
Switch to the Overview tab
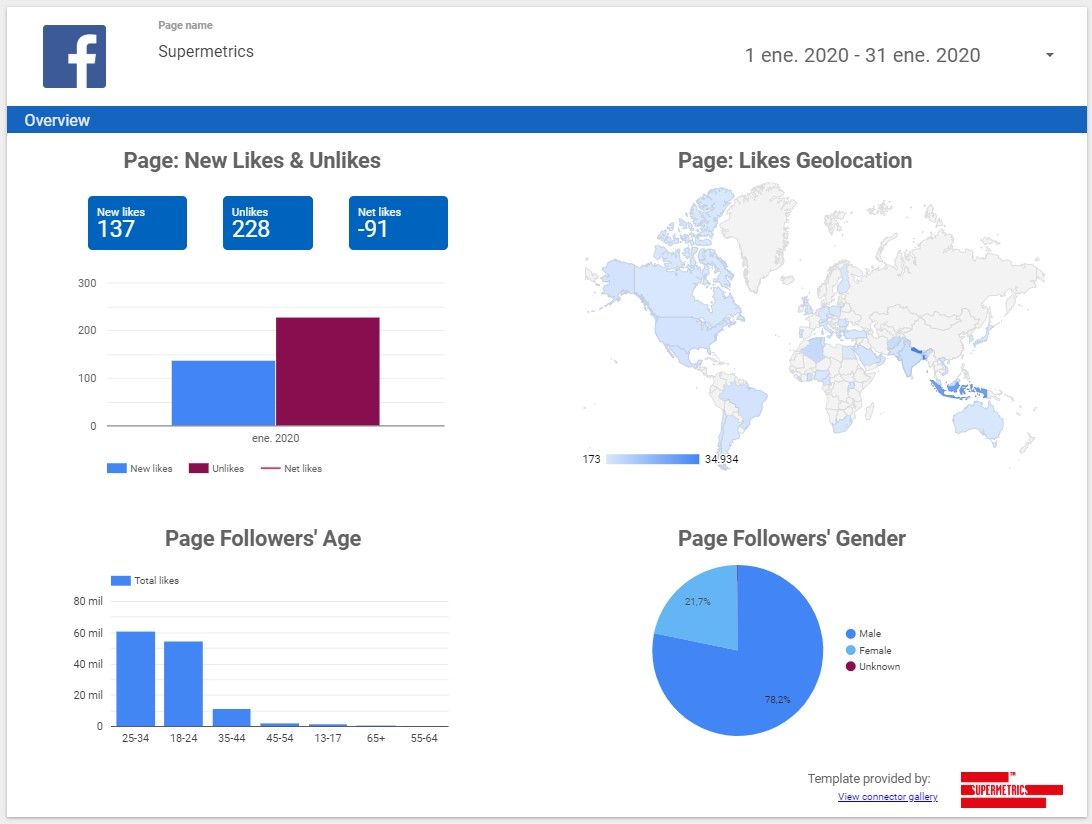click(57, 120)
